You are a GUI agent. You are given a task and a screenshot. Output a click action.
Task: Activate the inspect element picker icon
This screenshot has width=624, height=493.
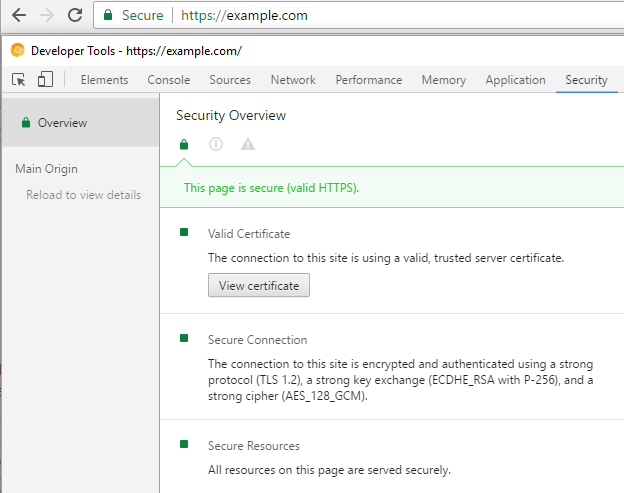[x=19, y=80]
